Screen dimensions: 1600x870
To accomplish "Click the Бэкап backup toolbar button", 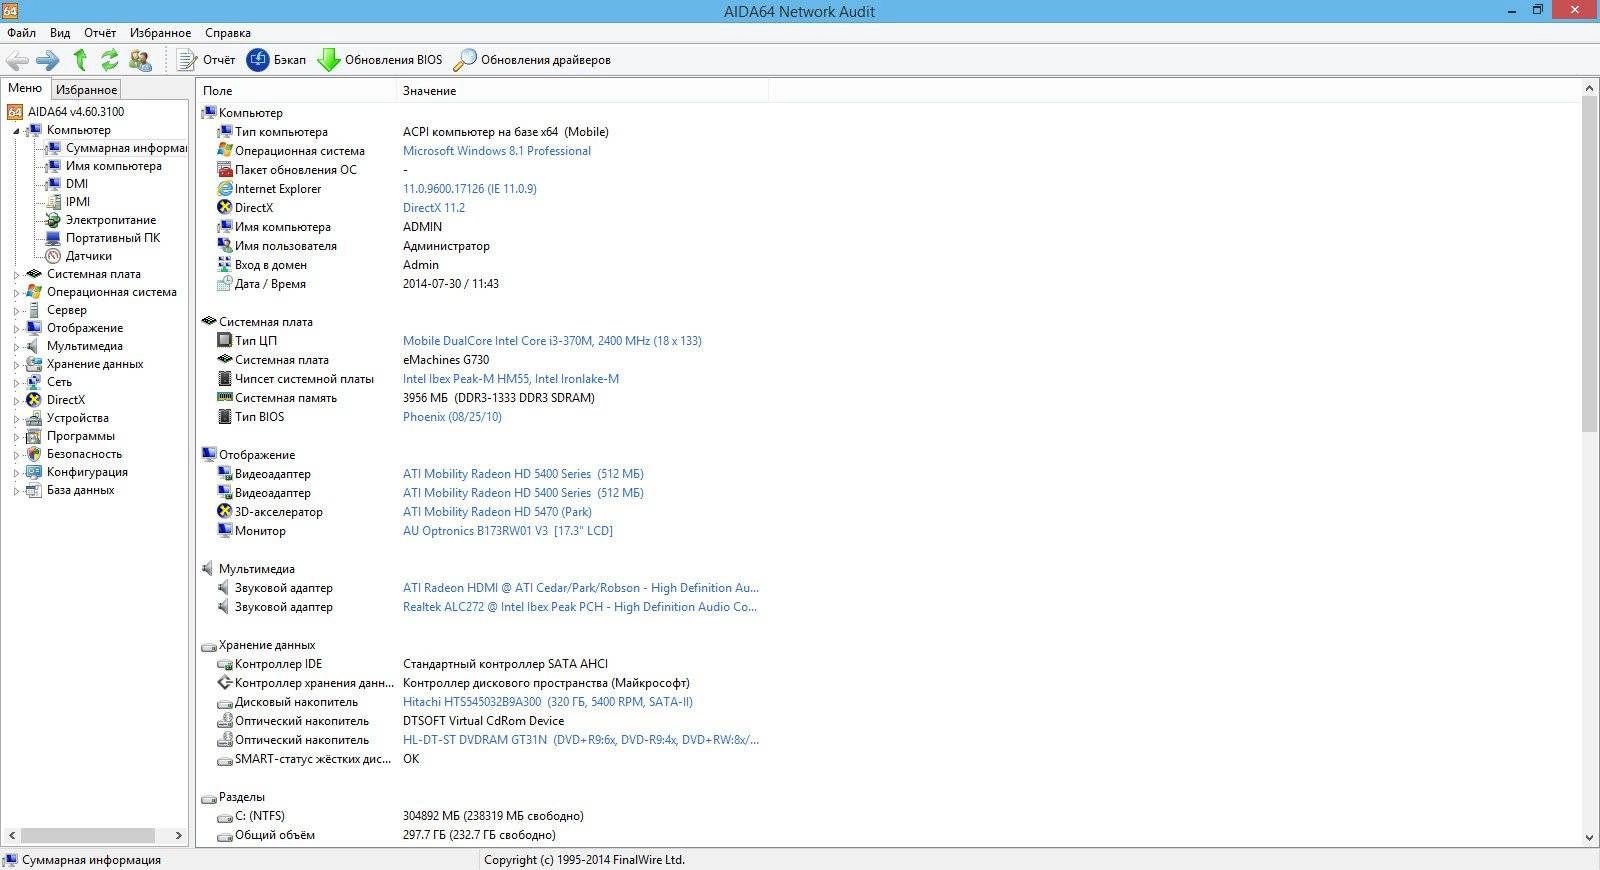I will (277, 60).
